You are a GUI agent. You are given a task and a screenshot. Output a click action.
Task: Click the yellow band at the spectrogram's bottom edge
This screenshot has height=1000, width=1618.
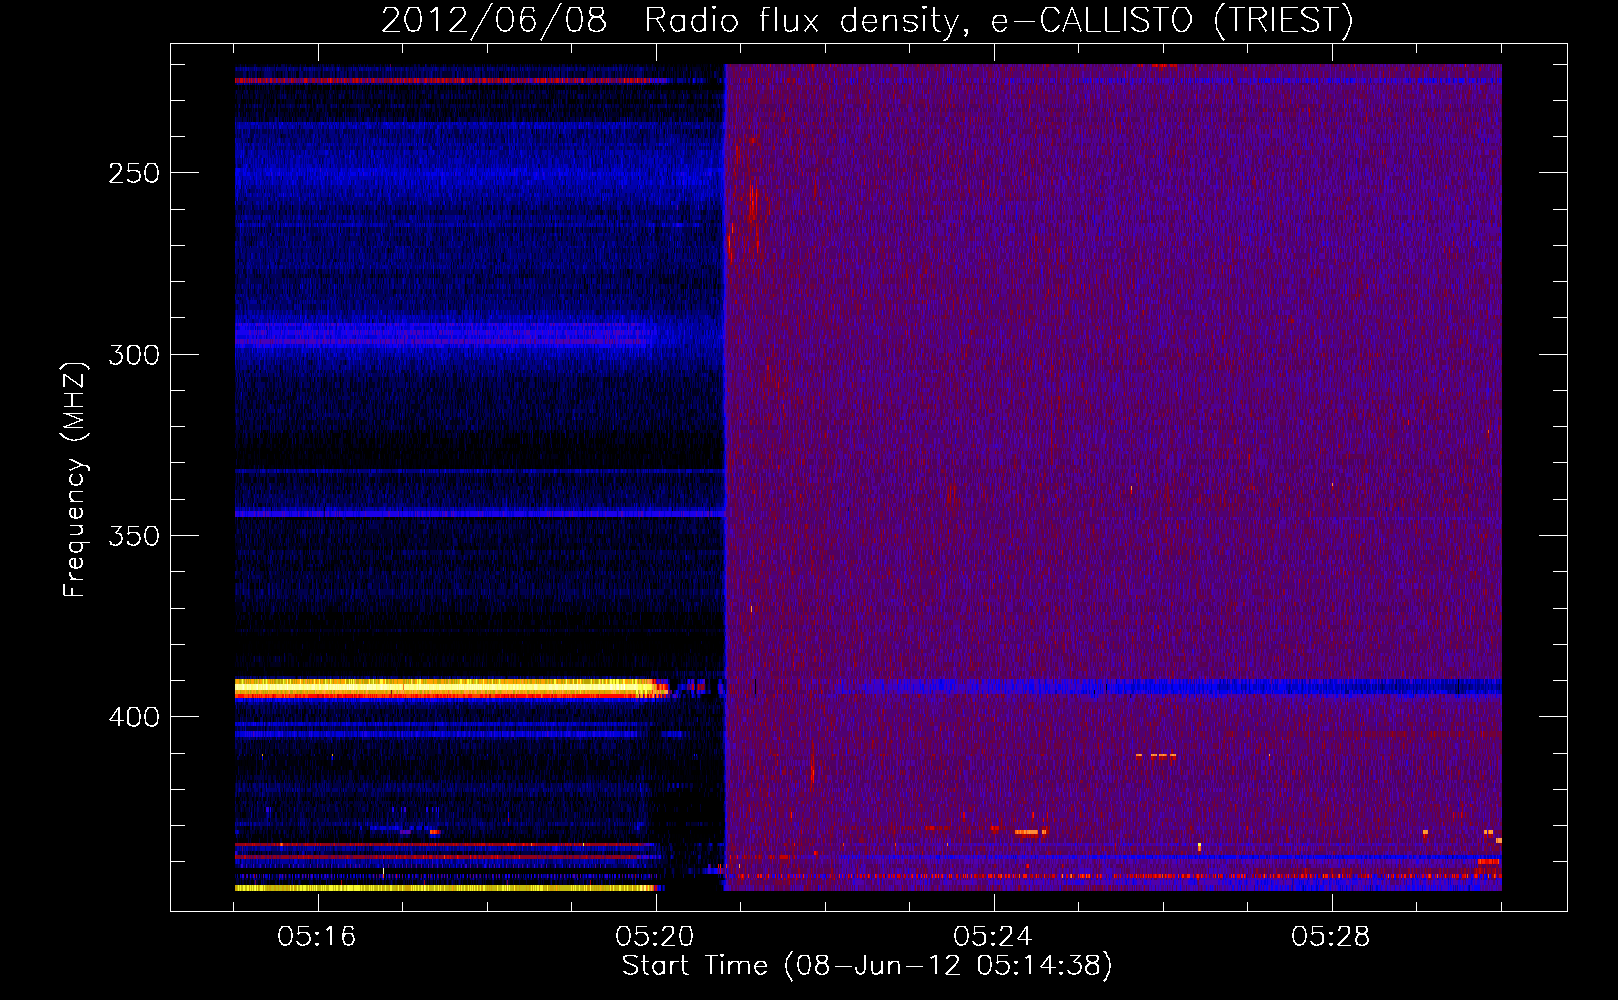click(445, 887)
